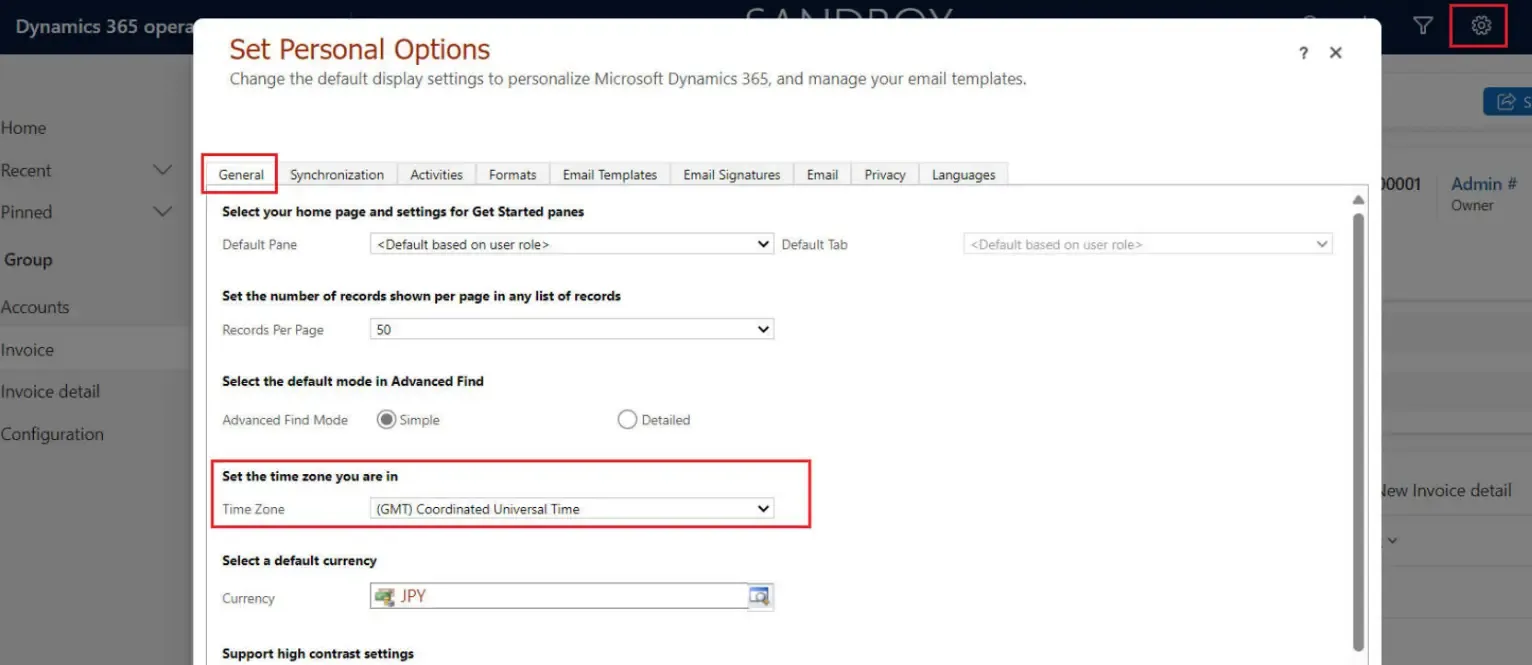This screenshot has height=665, width=1532.
Task: Open Configuration in the sidebar
Action: pos(52,434)
